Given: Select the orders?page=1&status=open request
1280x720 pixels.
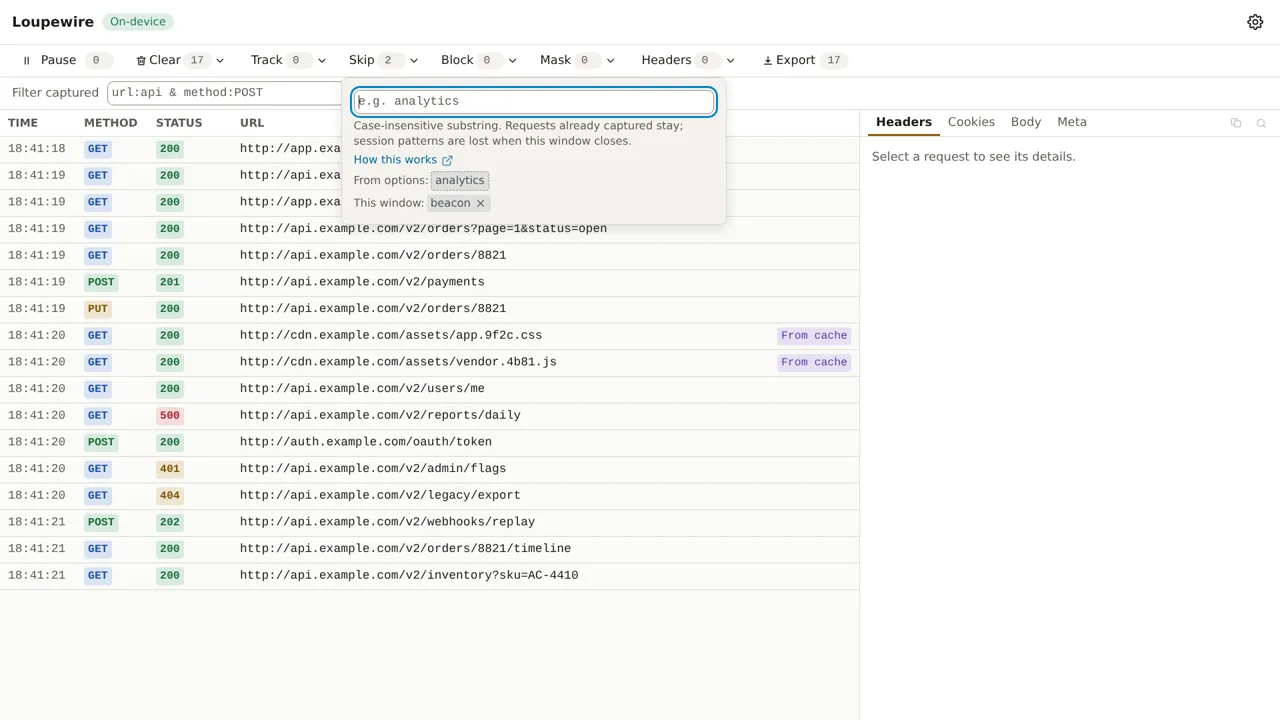Looking at the screenshot, I should pyautogui.click(x=429, y=229).
